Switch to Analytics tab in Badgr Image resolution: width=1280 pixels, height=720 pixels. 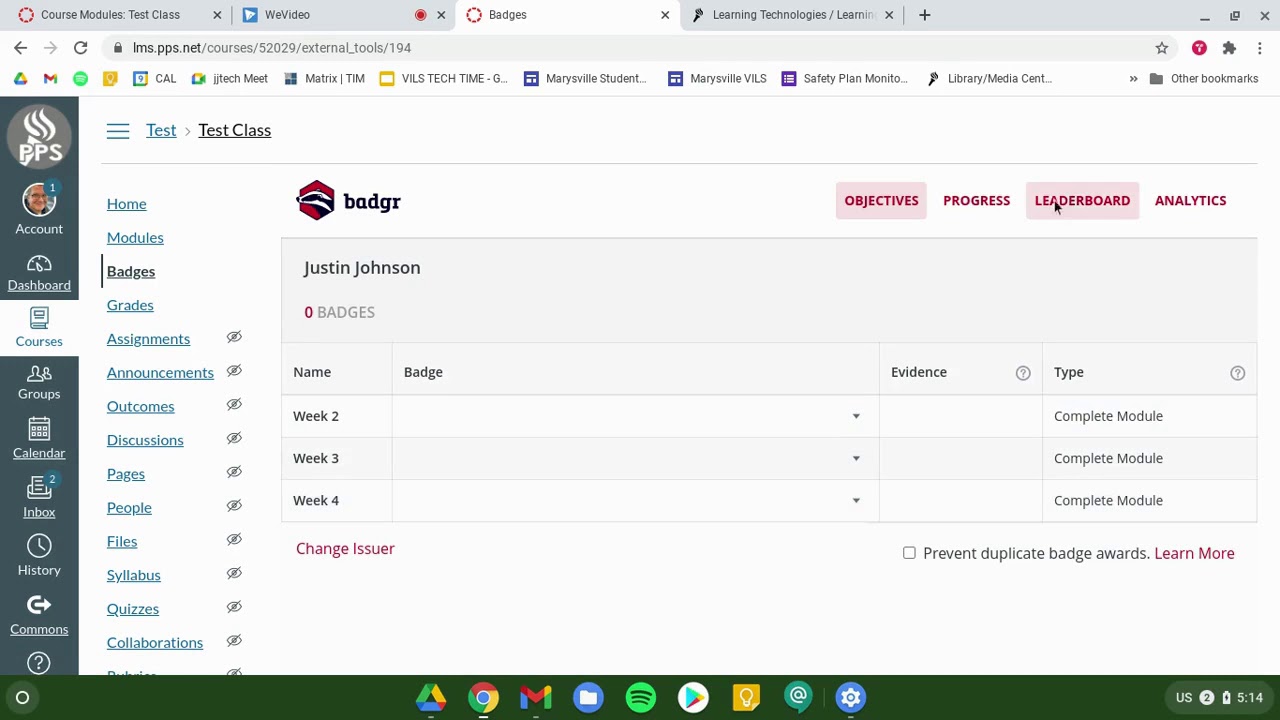[1190, 200]
